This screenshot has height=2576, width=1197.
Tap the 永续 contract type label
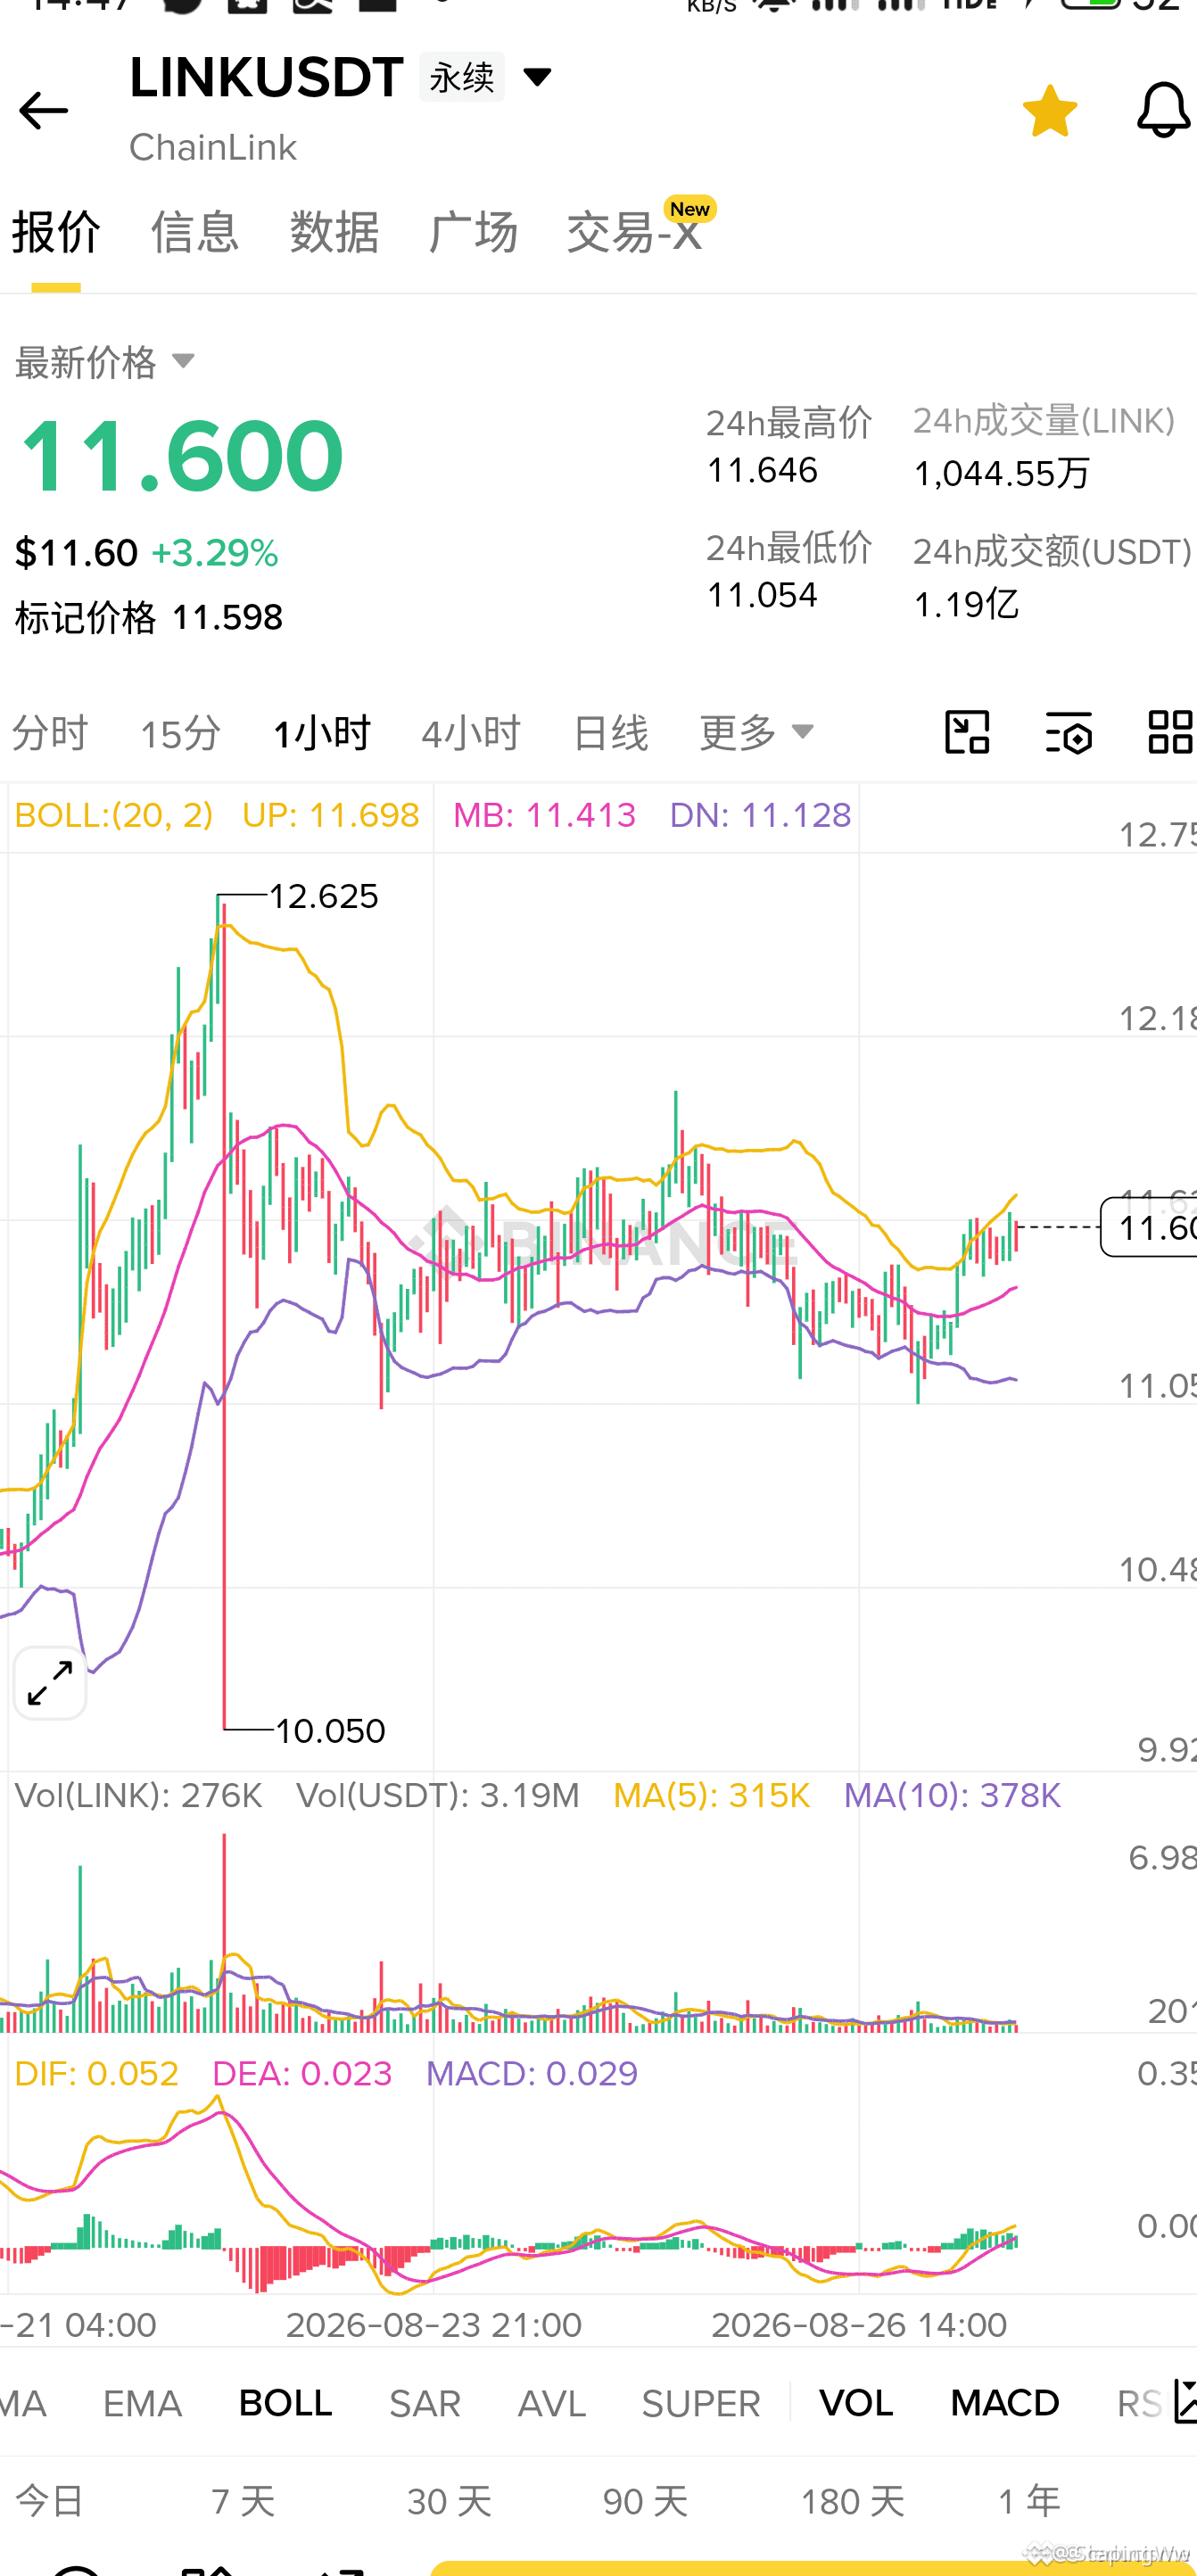[461, 77]
